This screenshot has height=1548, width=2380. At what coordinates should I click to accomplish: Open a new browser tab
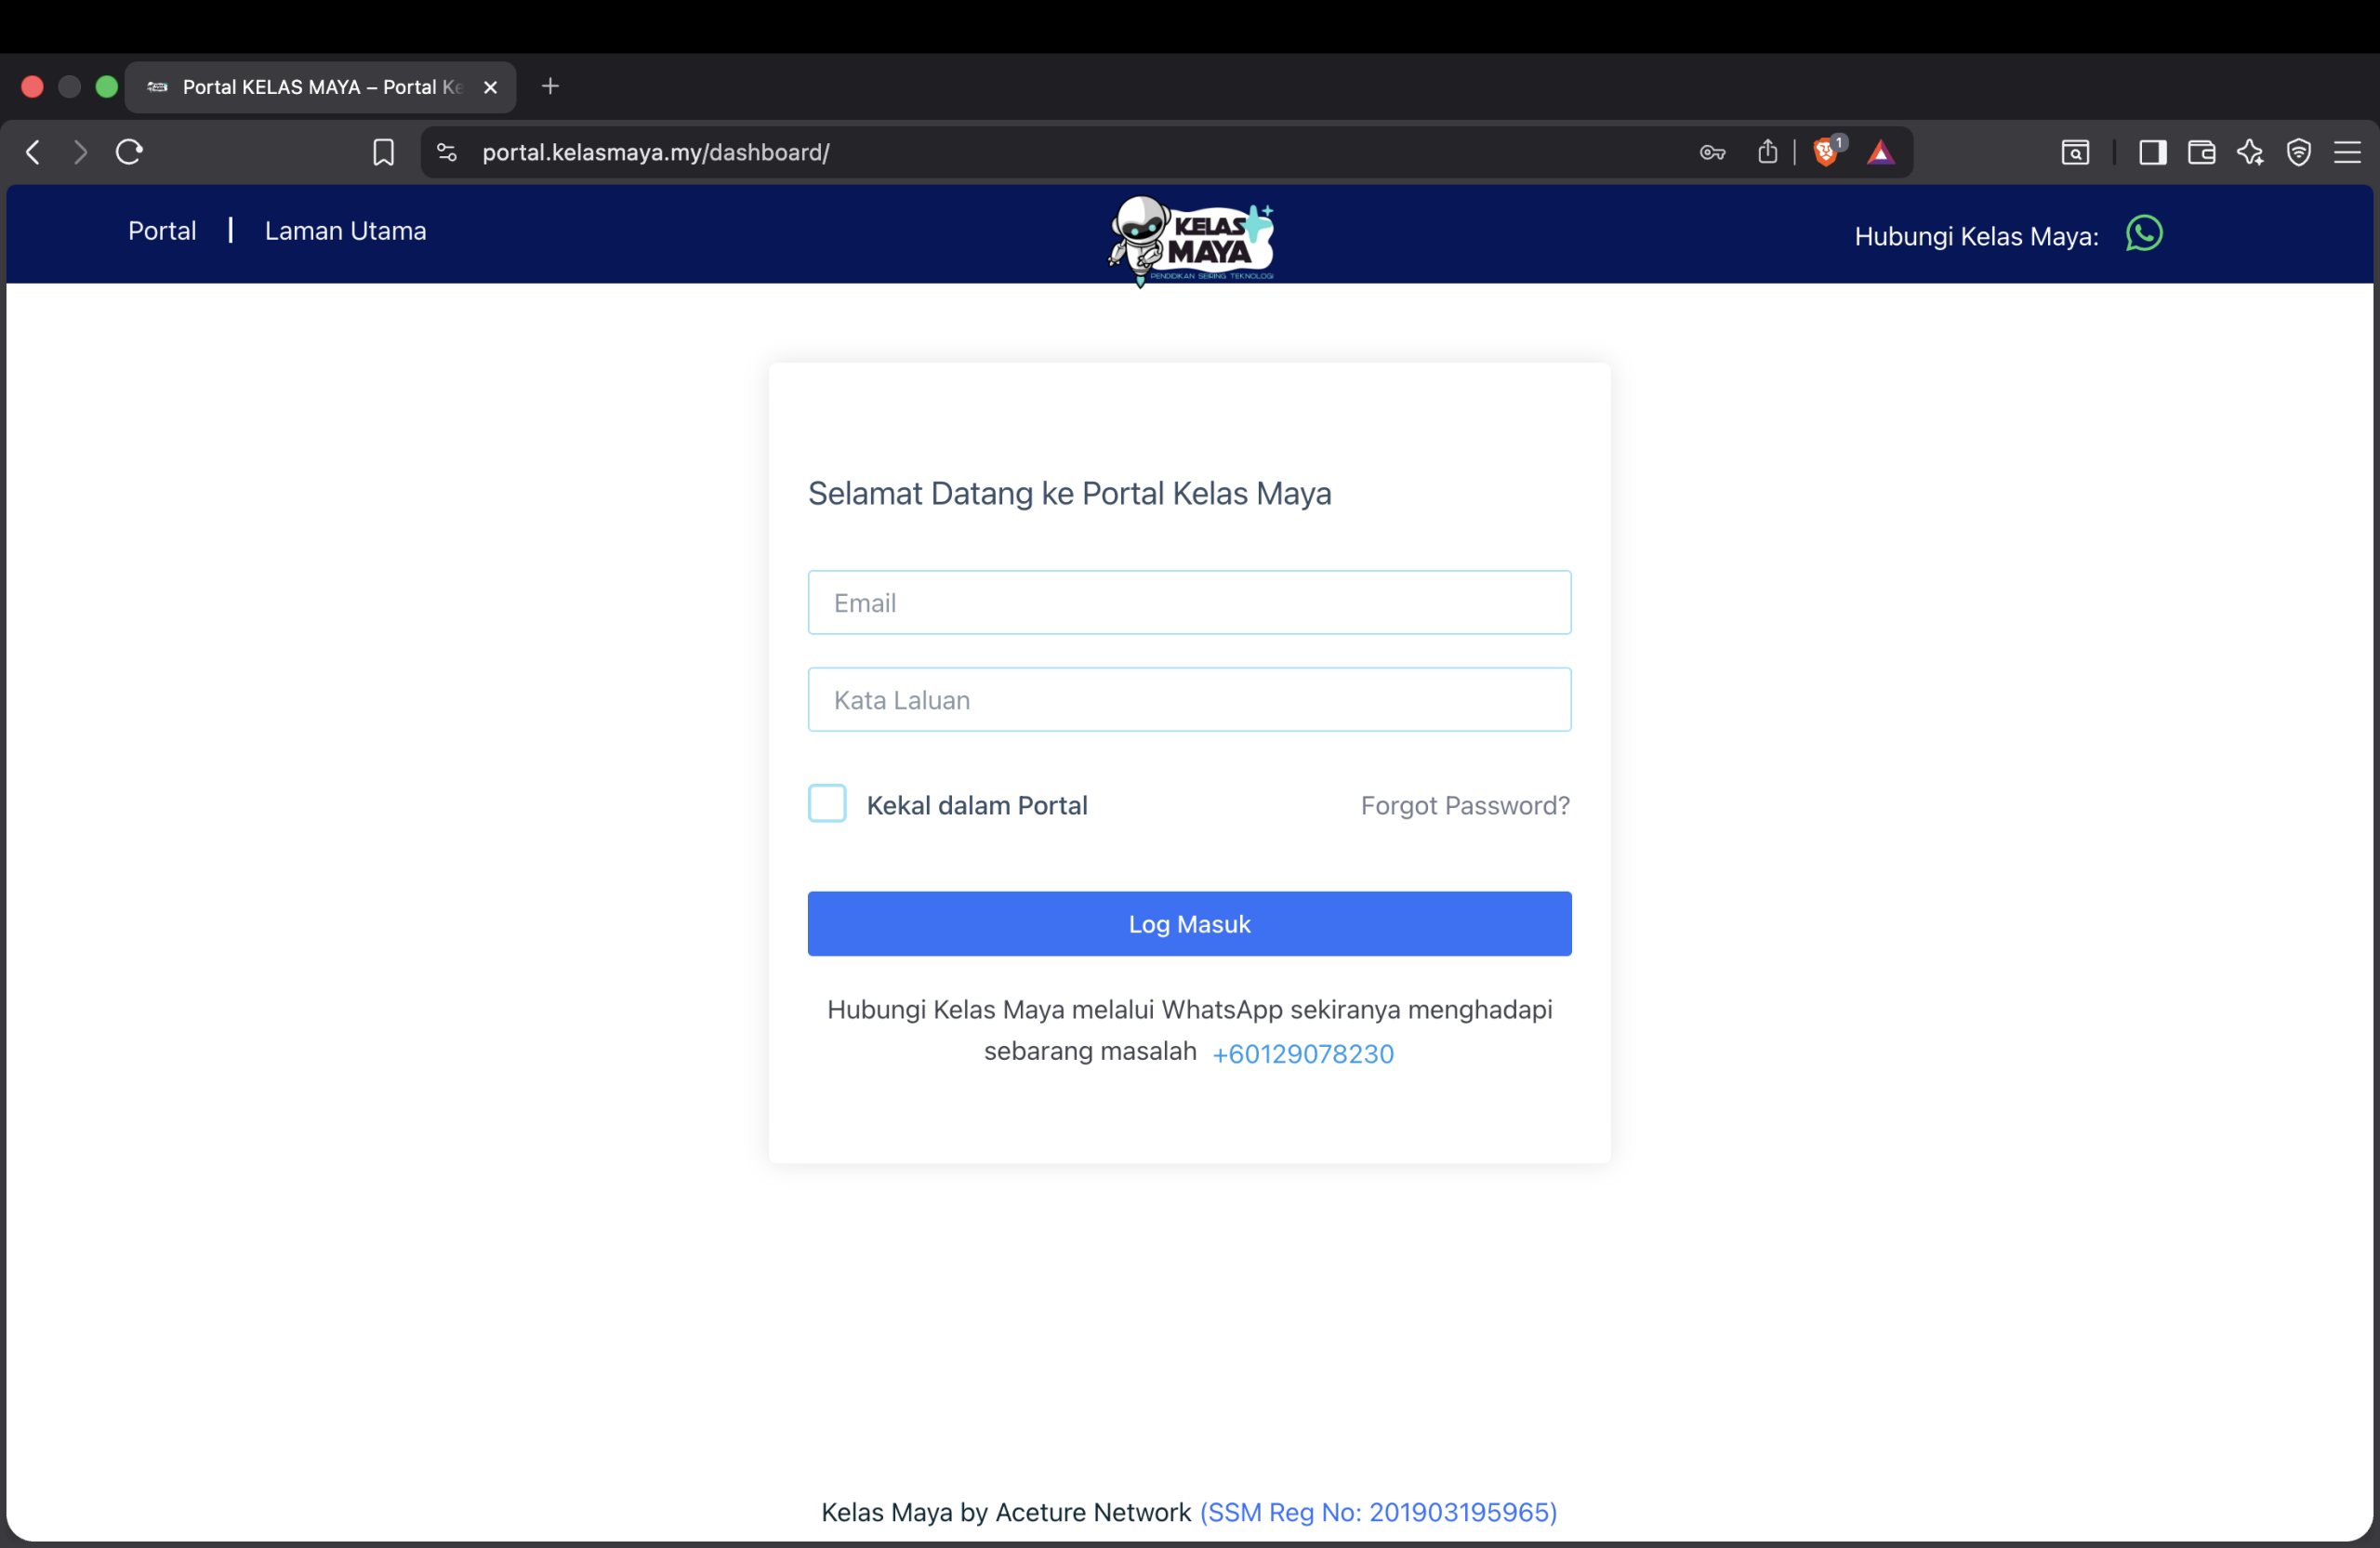550,86
